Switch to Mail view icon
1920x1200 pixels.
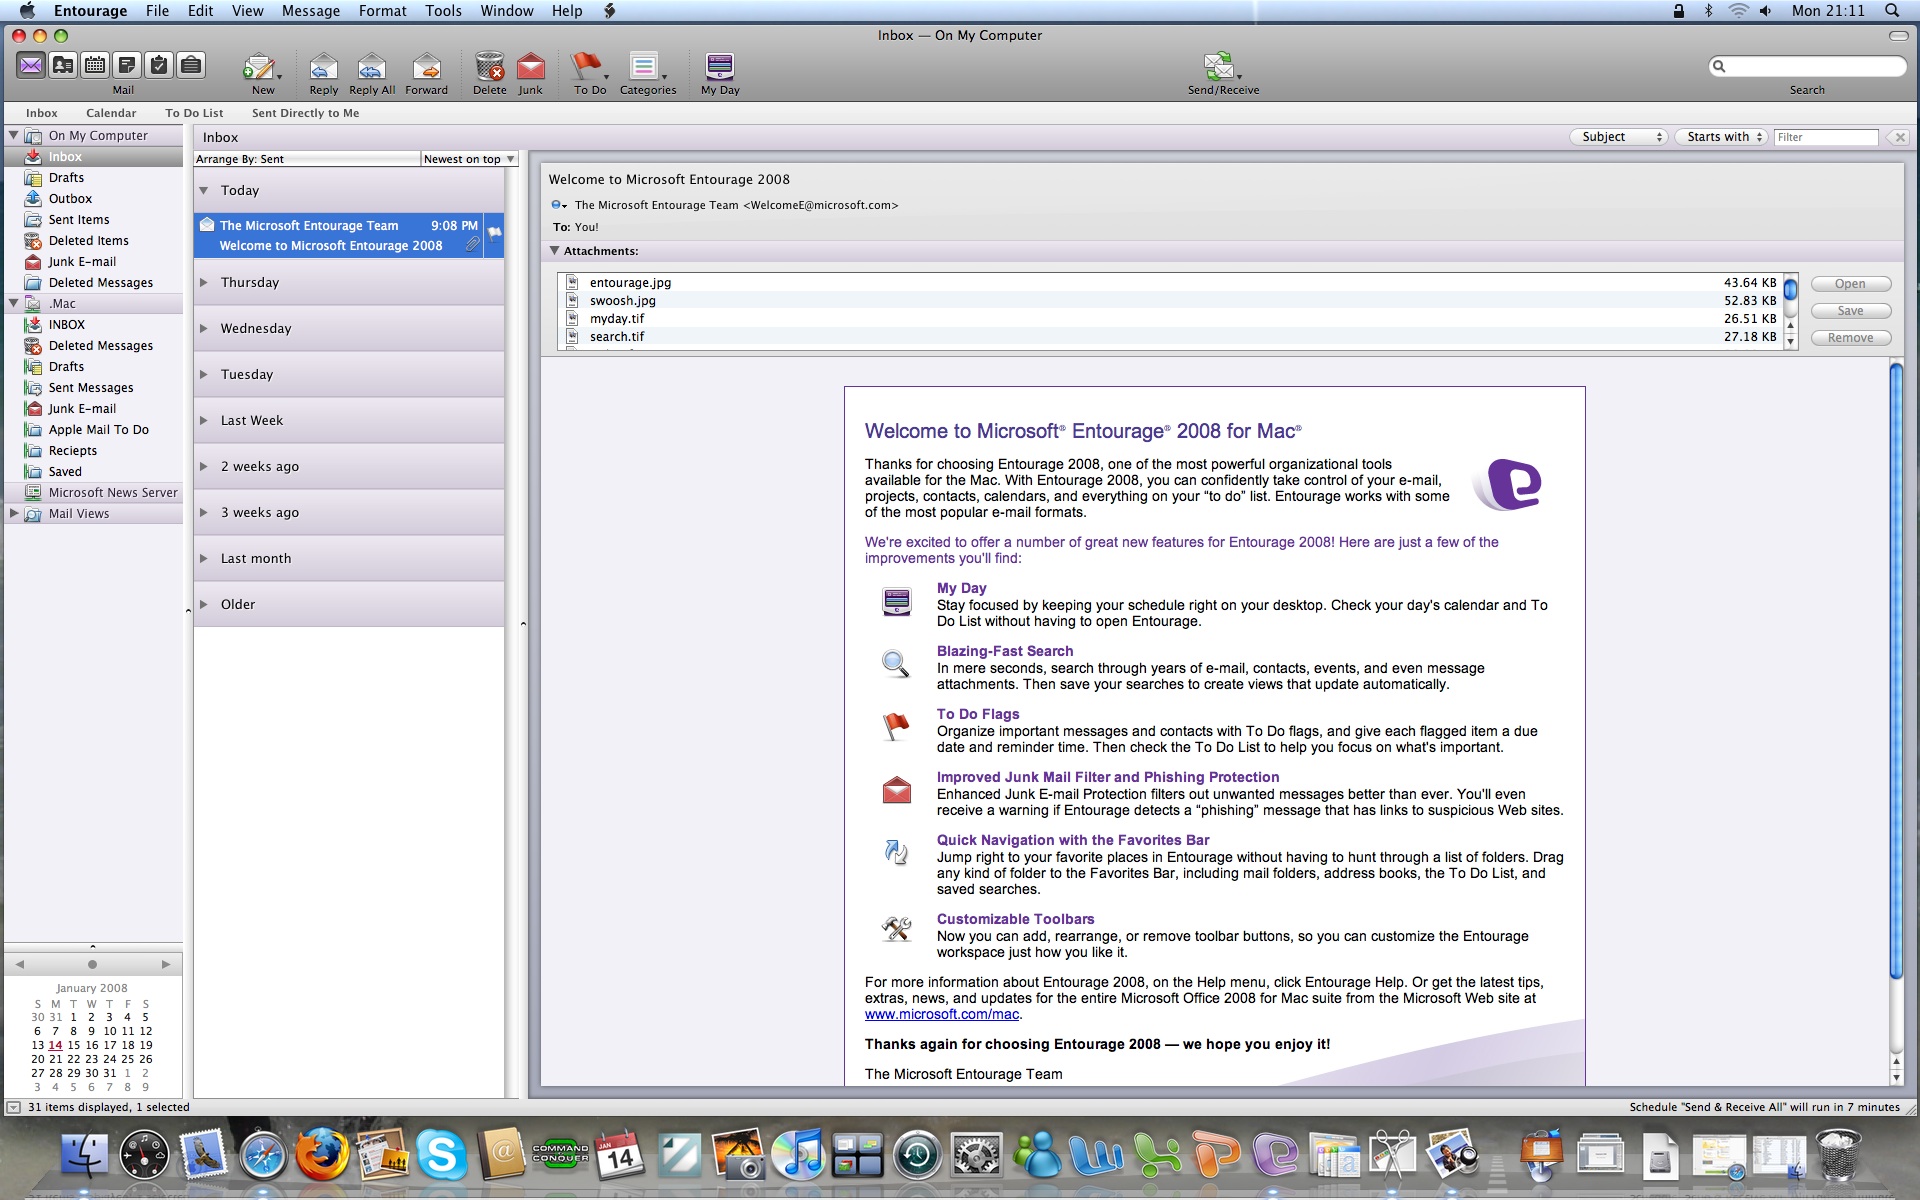pyautogui.click(x=31, y=66)
